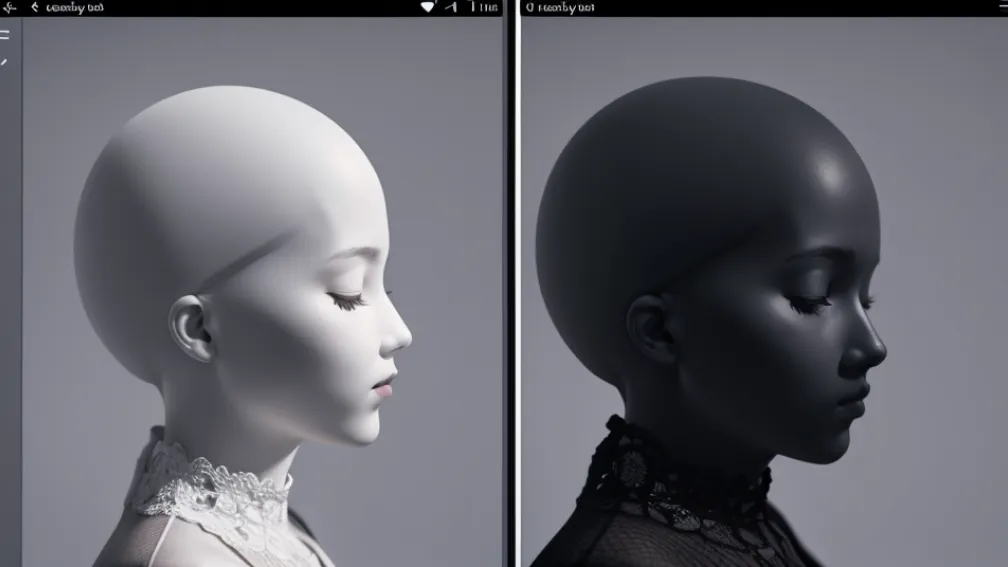The width and height of the screenshot is (1008, 567).
Task: Select the slash pencil tool in left sidebar
Action: coord(4,62)
